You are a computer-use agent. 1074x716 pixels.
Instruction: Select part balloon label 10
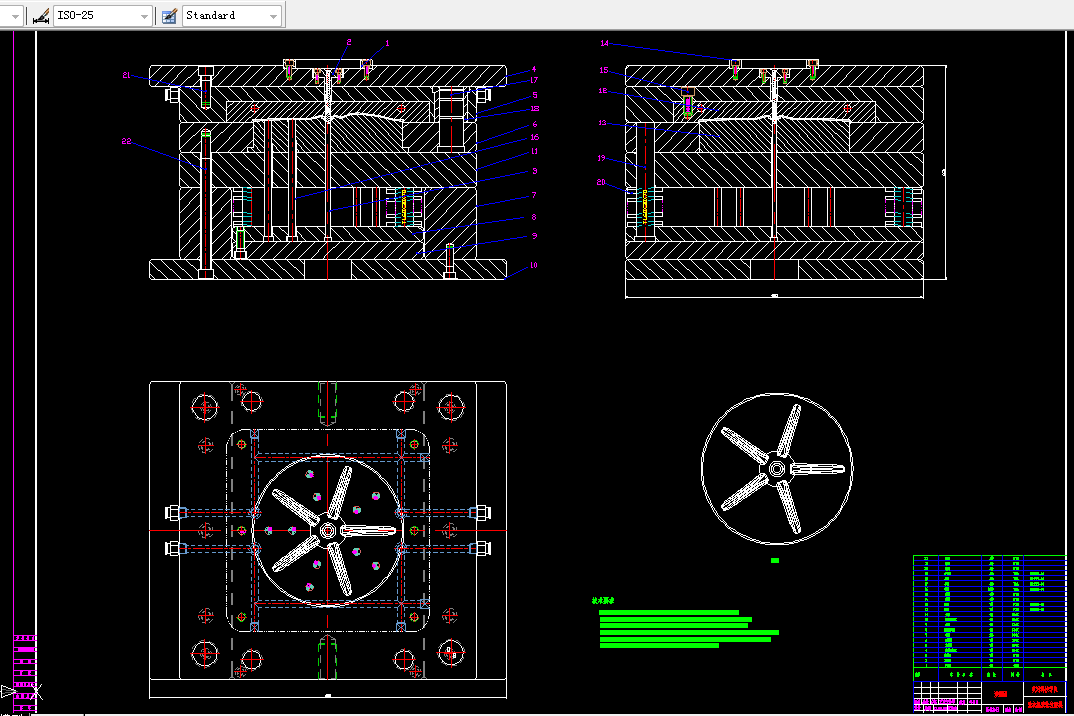(534, 265)
